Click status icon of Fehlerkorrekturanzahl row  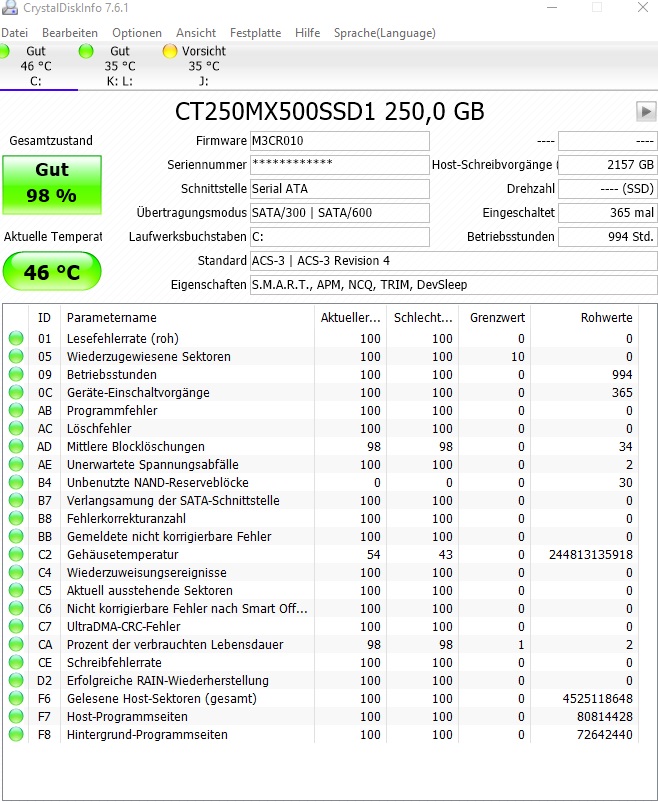[16, 518]
